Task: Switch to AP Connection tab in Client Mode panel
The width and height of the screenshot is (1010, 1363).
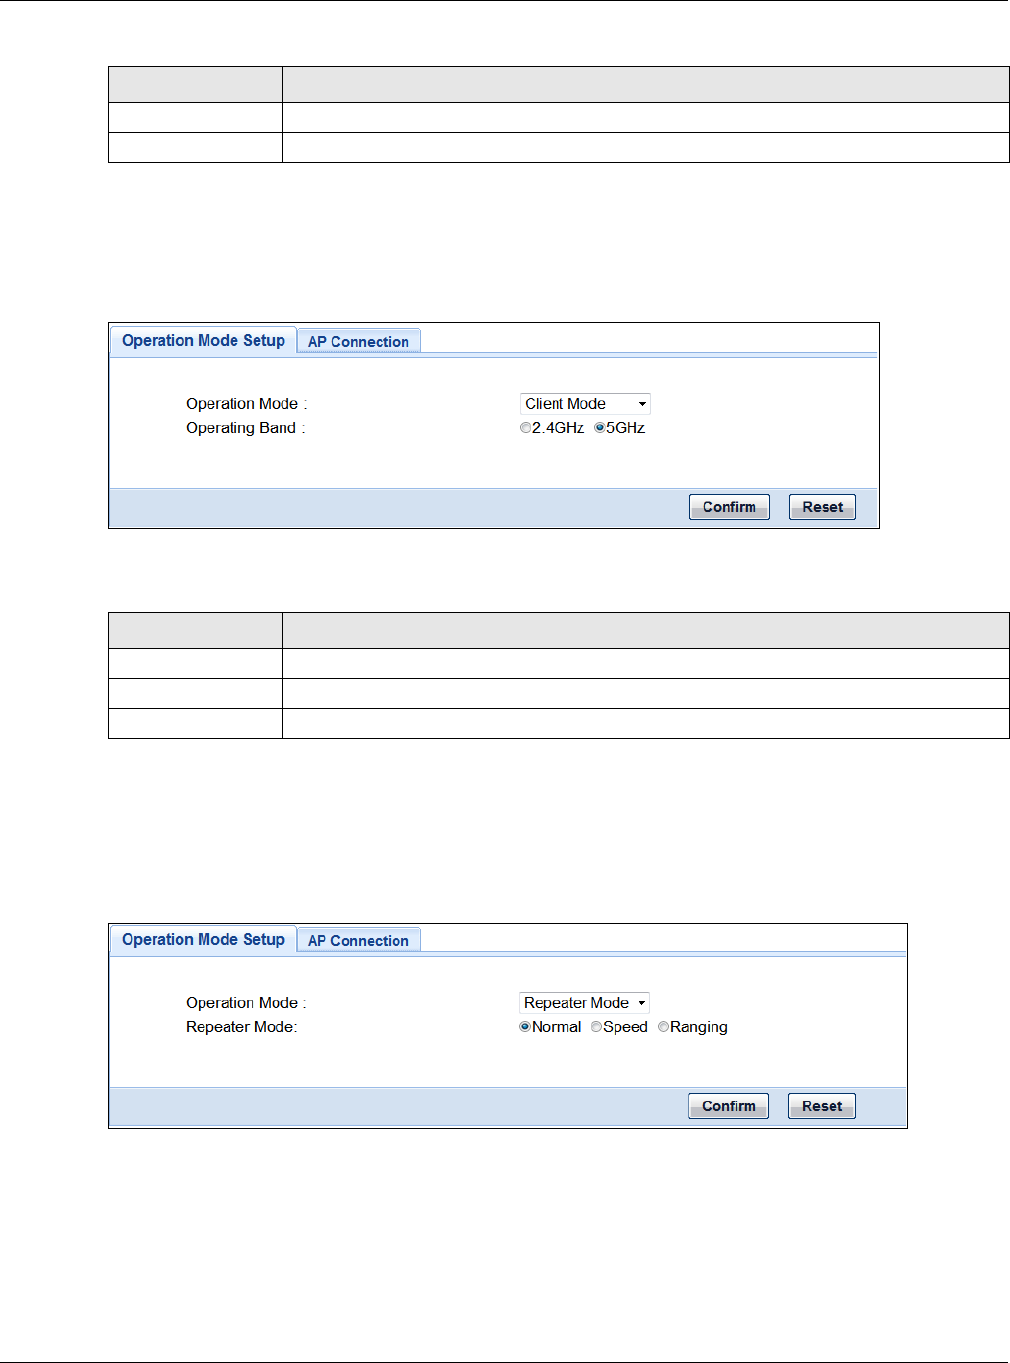Action: [358, 342]
